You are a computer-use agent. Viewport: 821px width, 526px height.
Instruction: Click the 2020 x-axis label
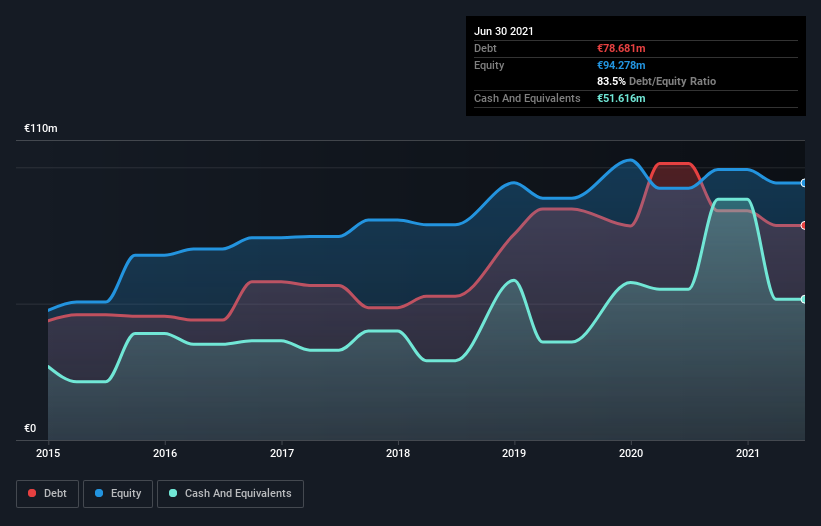coord(631,453)
